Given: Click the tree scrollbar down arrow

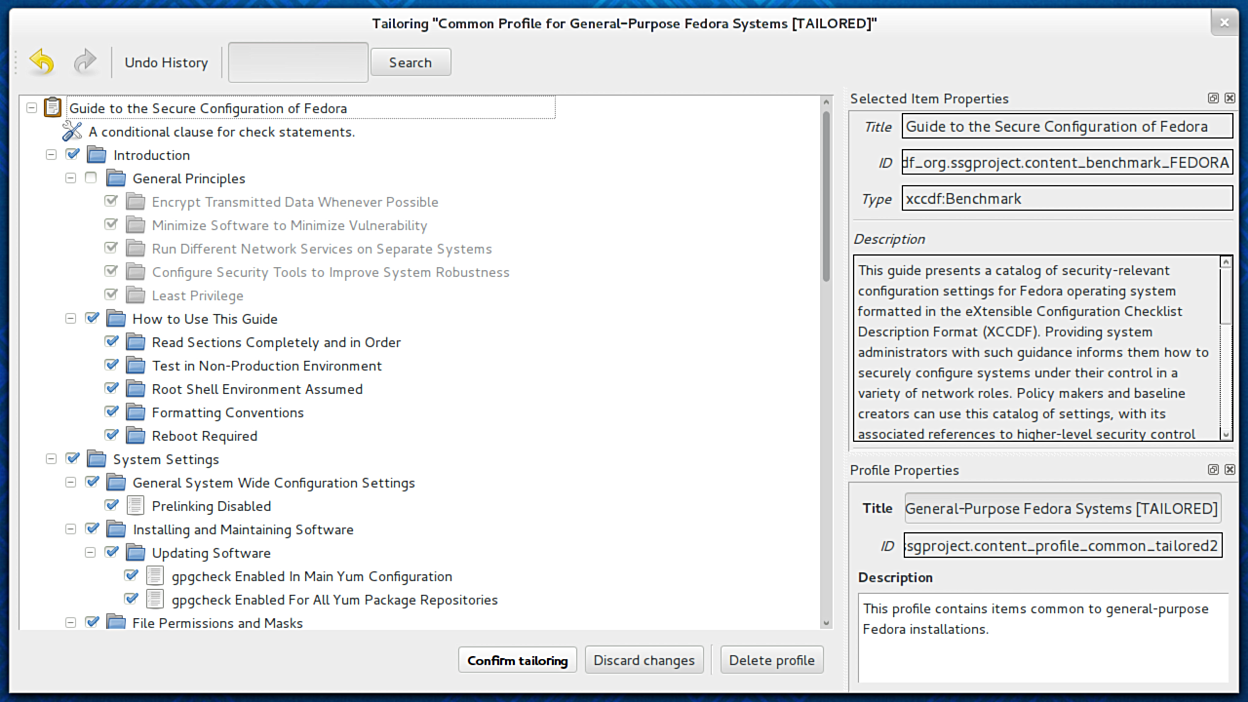Looking at the screenshot, I should (826, 622).
